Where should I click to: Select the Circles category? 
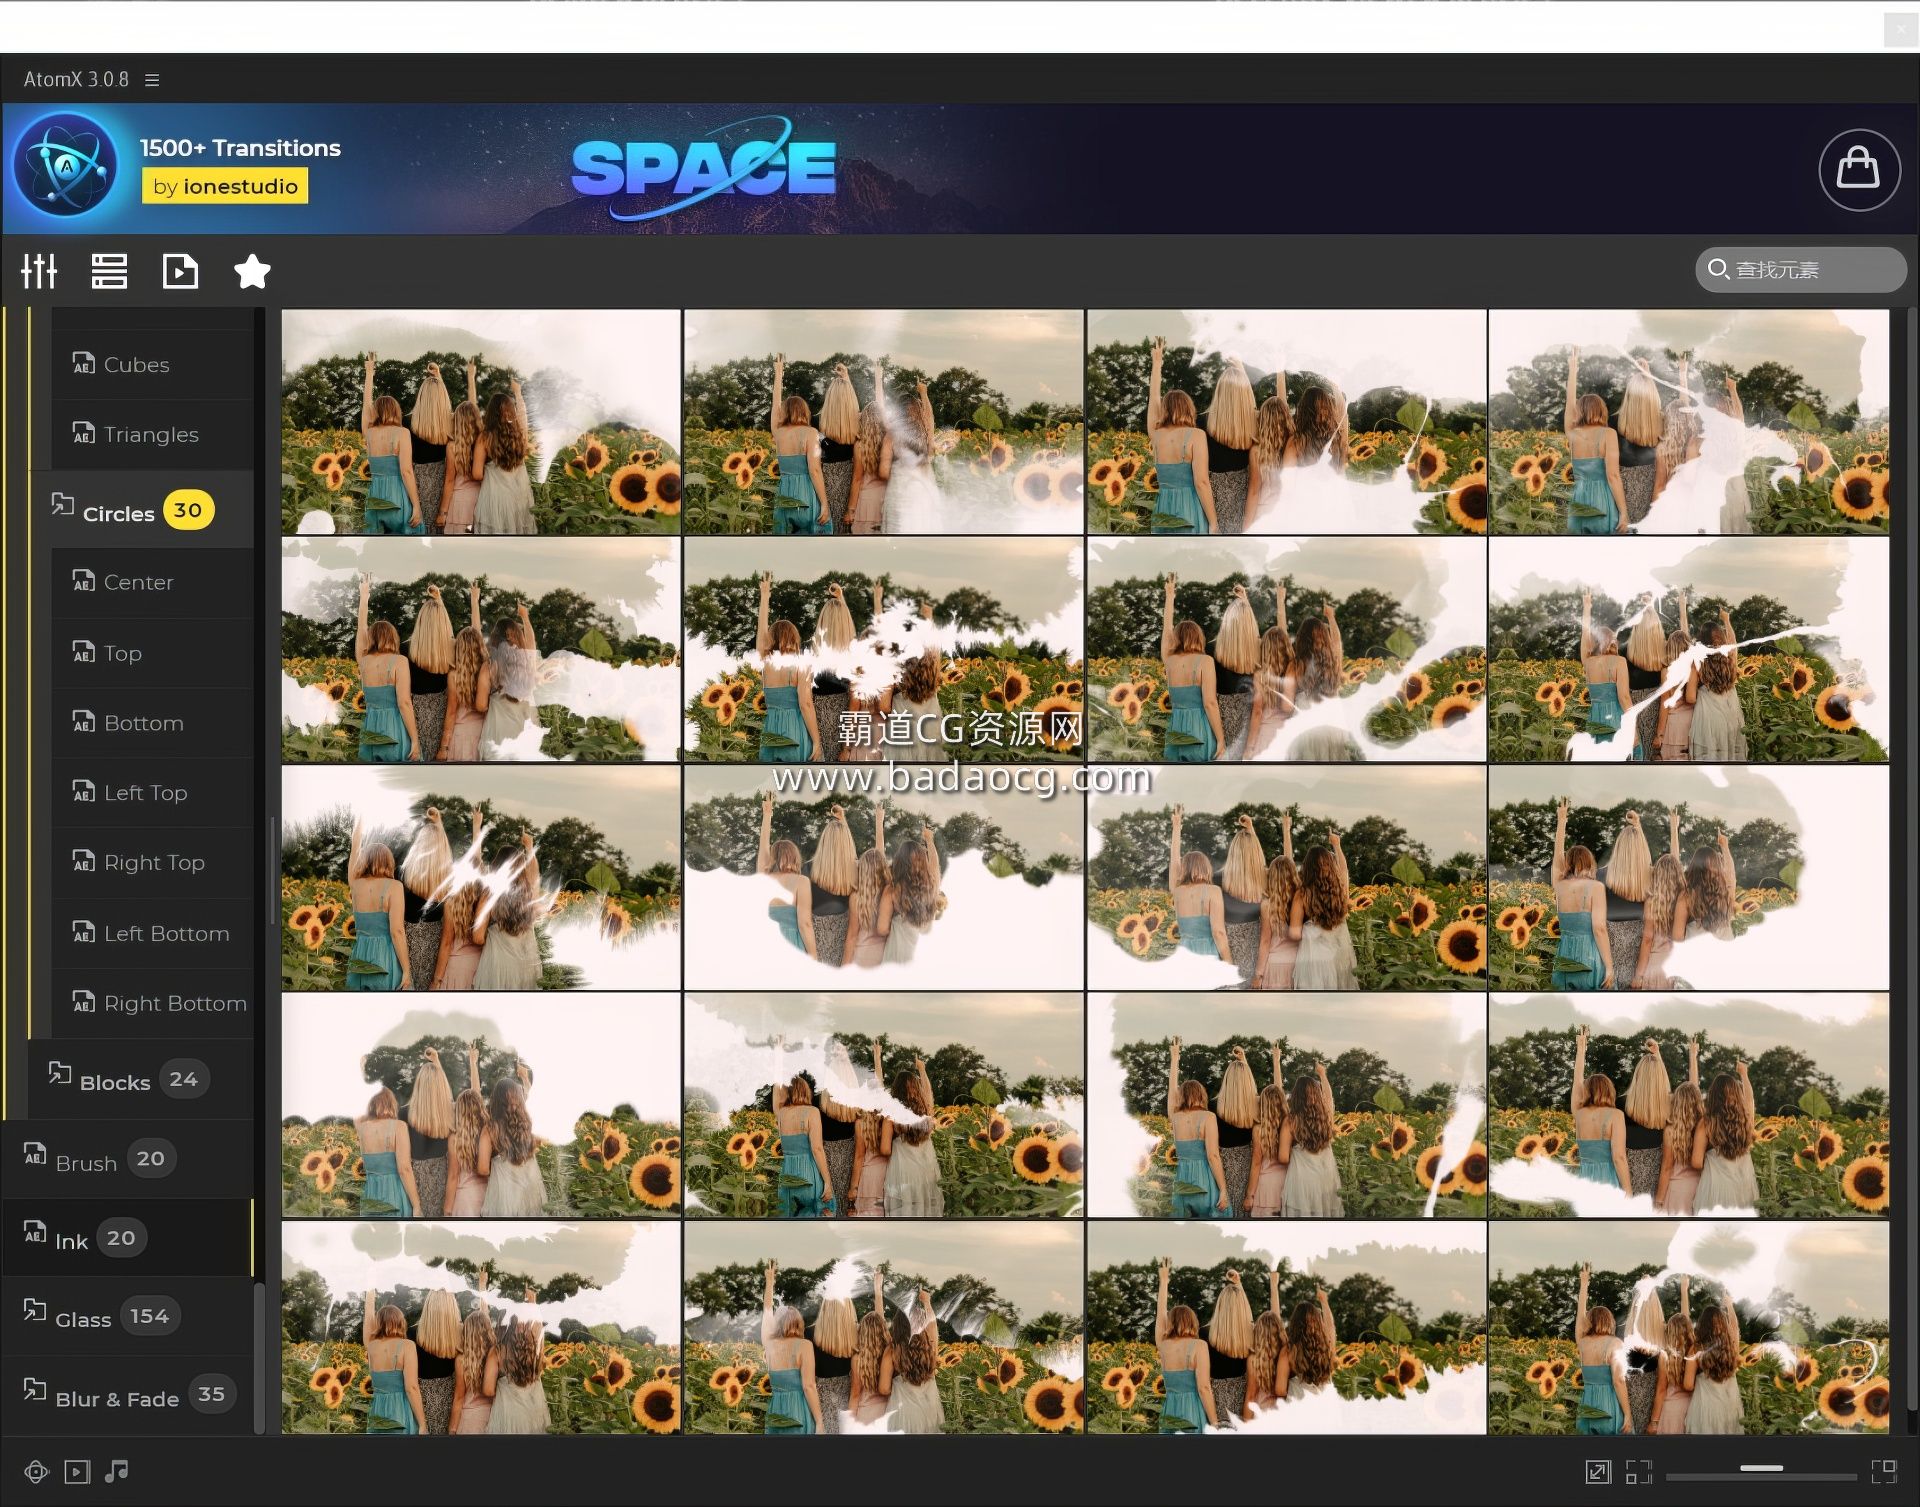(141, 510)
